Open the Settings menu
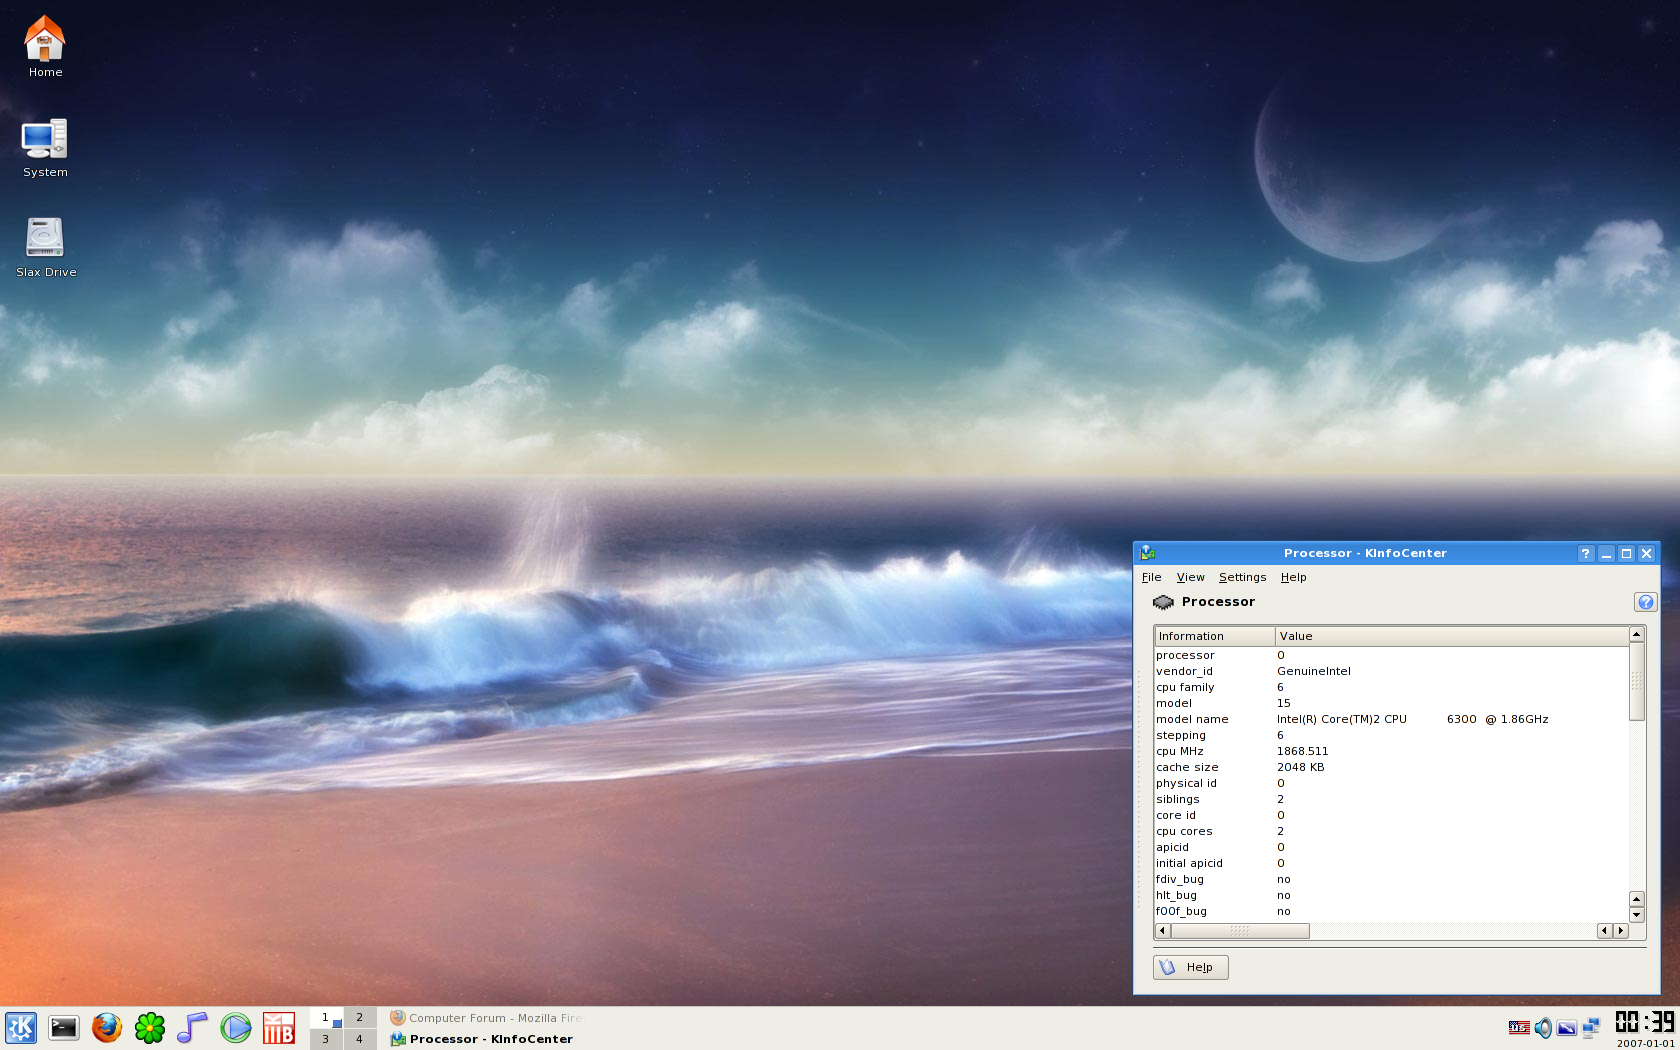Image resolution: width=1680 pixels, height=1050 pixels. point(1242,577)
